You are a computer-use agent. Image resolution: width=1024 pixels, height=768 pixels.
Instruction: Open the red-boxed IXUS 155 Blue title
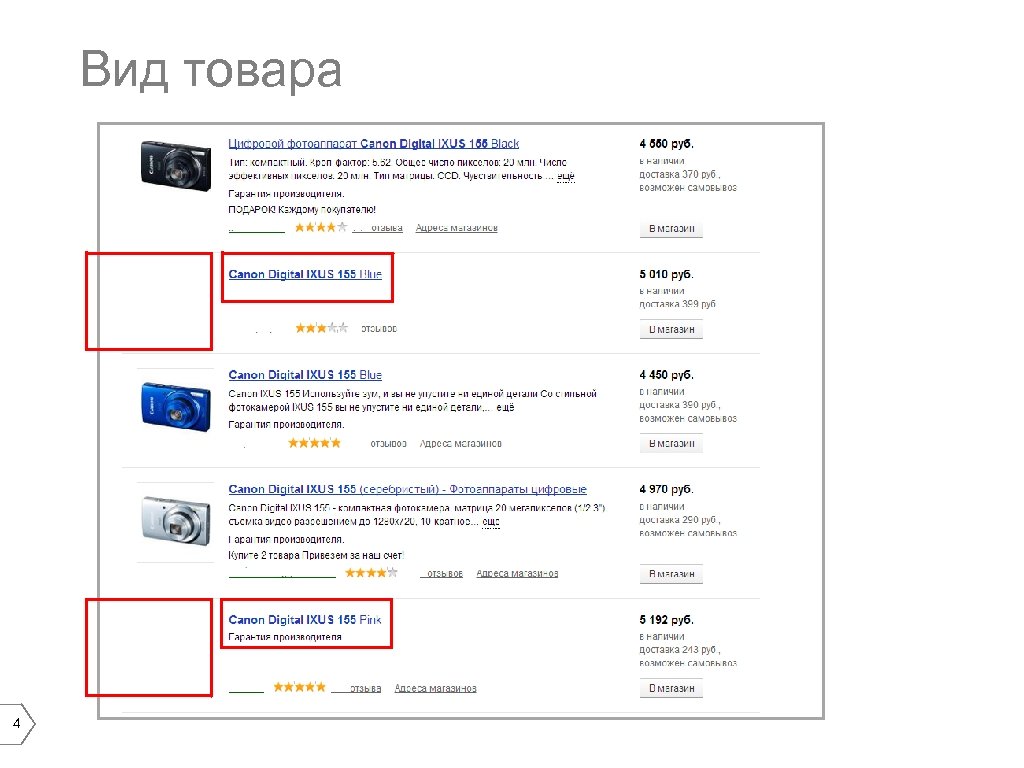(x=305, y=274)
